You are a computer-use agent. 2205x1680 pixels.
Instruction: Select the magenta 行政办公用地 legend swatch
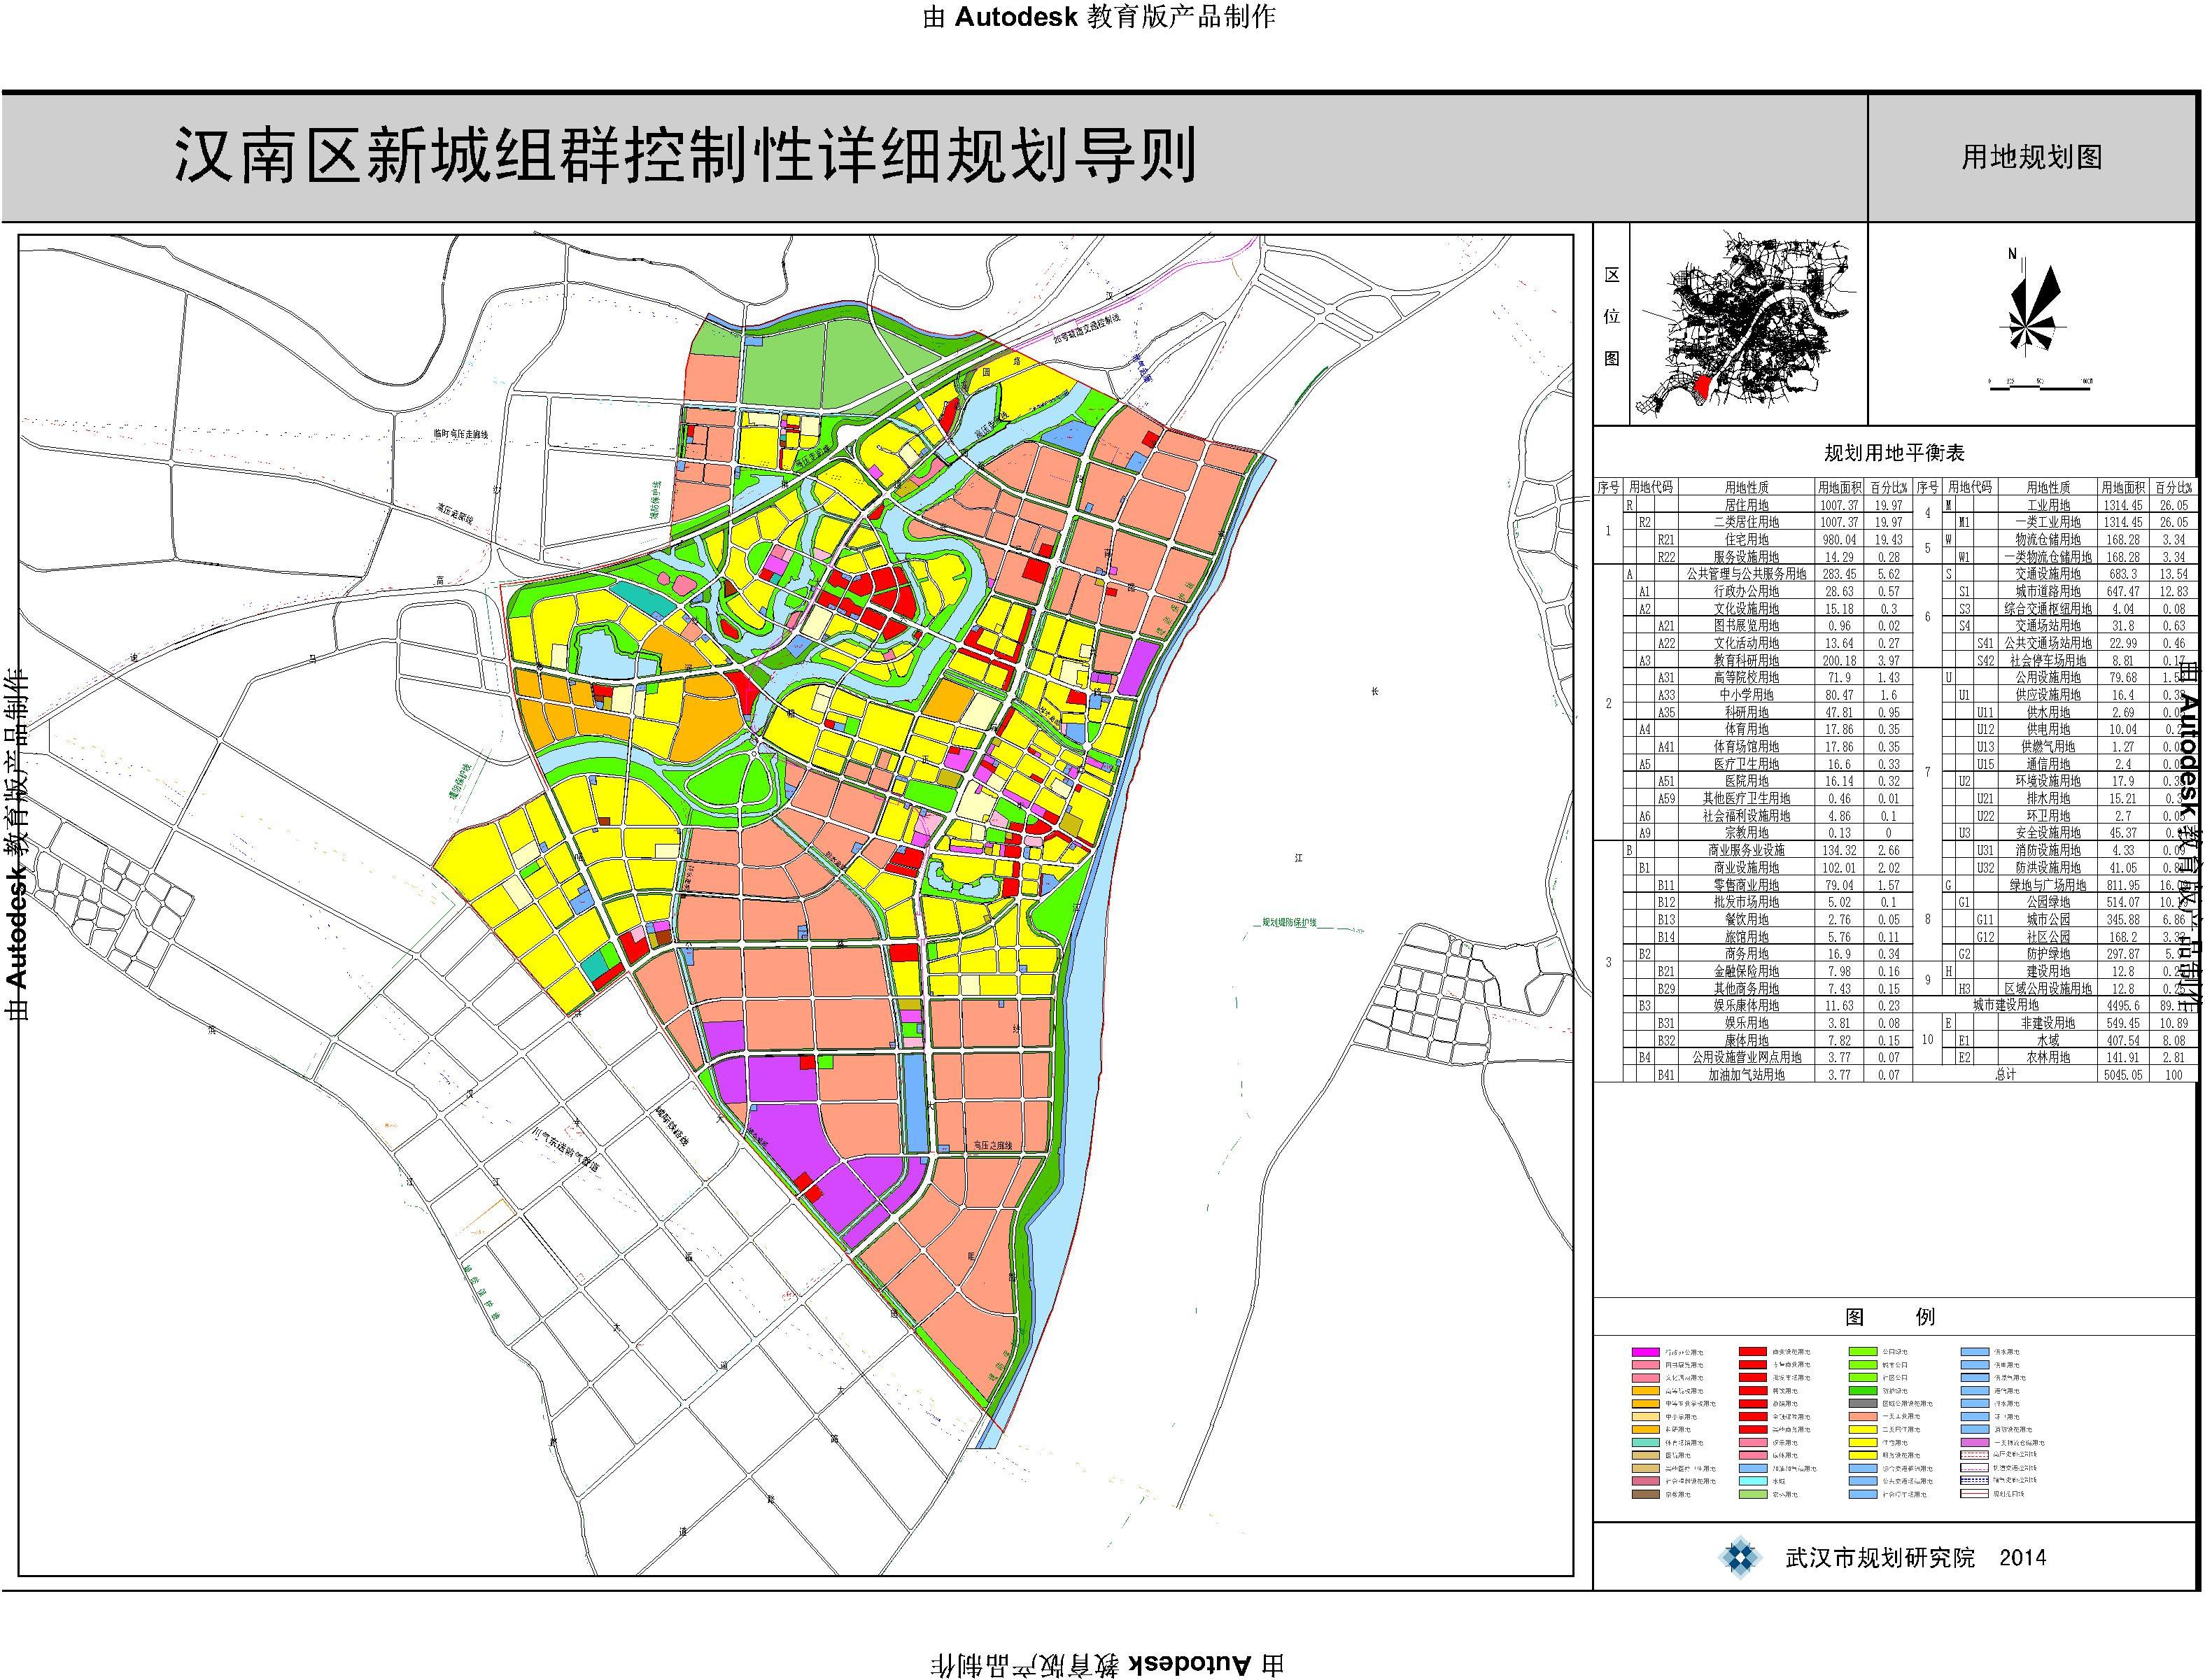click(x=1646, y=1353)
